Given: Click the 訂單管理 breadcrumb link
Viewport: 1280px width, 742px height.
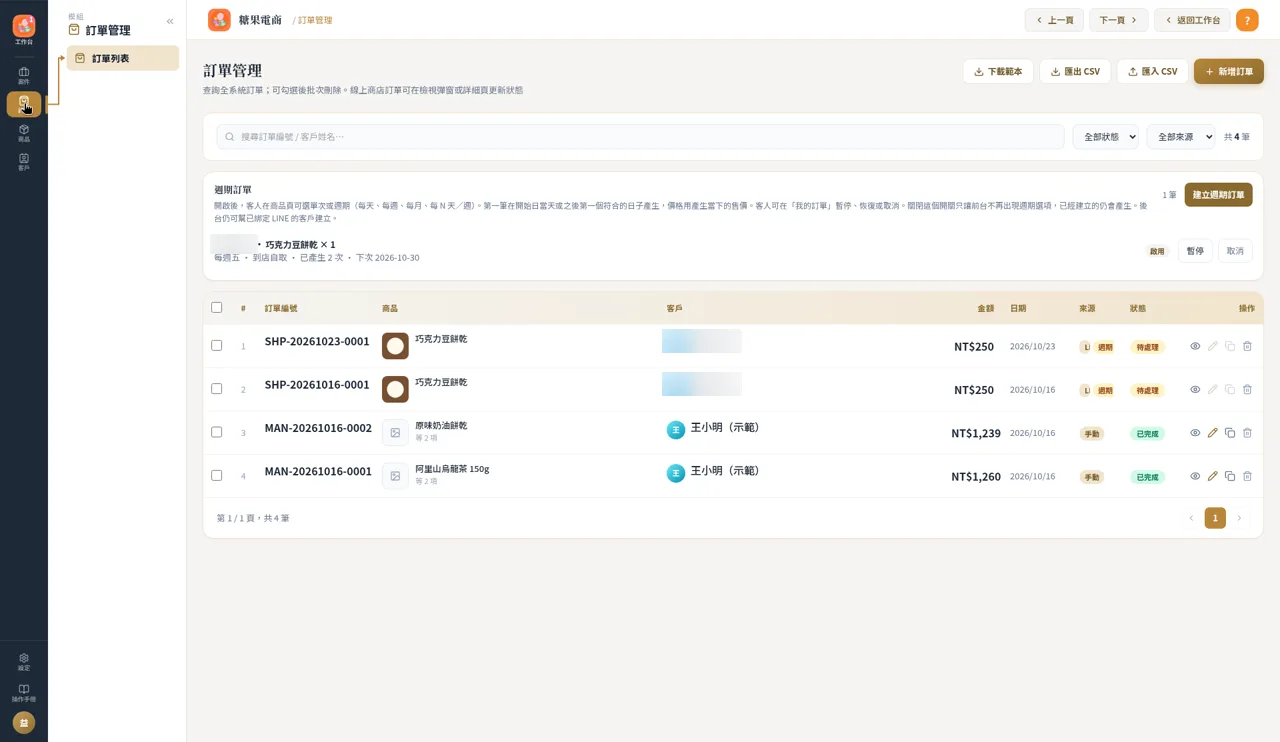Looking at the screenshot, I should [315, 20].
